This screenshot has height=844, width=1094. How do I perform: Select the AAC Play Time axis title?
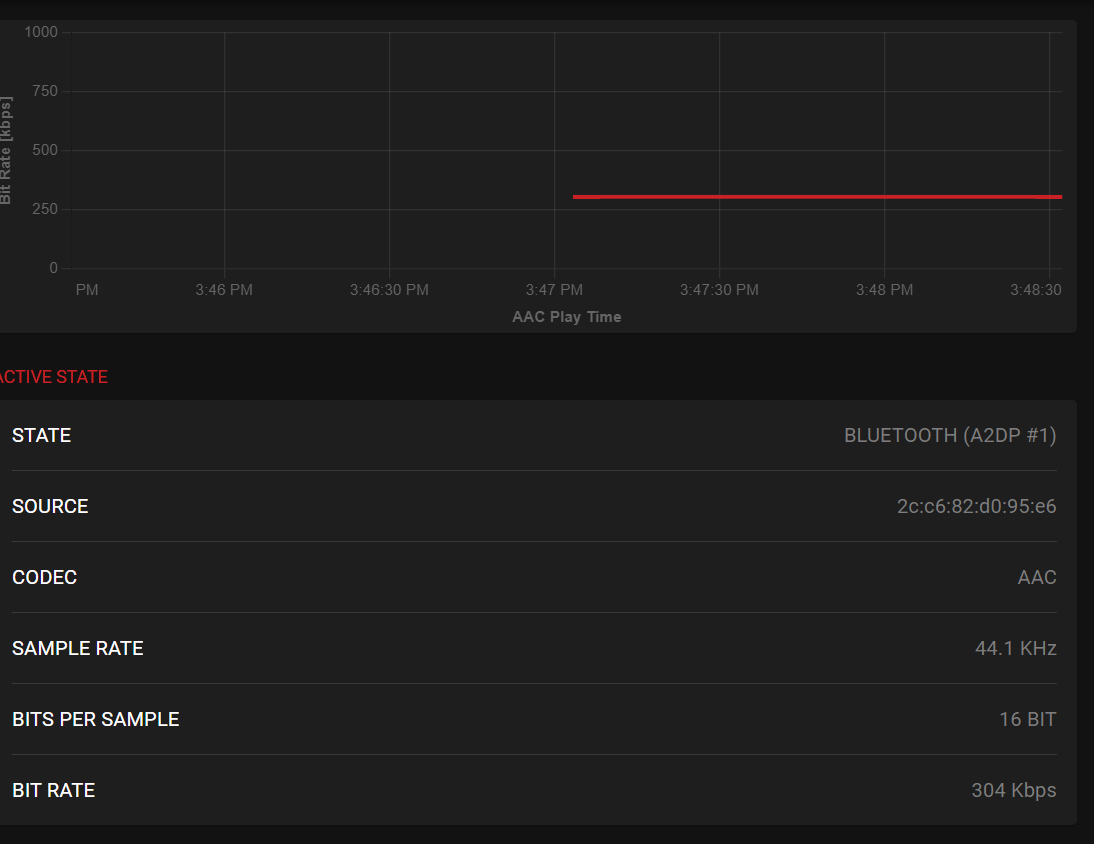[566, 317]
